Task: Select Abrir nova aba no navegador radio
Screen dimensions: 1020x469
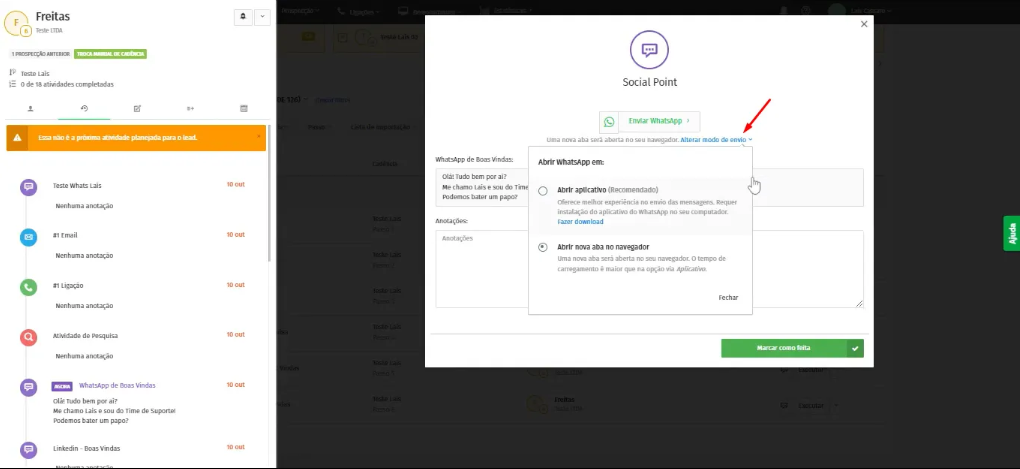Action: point(543,248)
